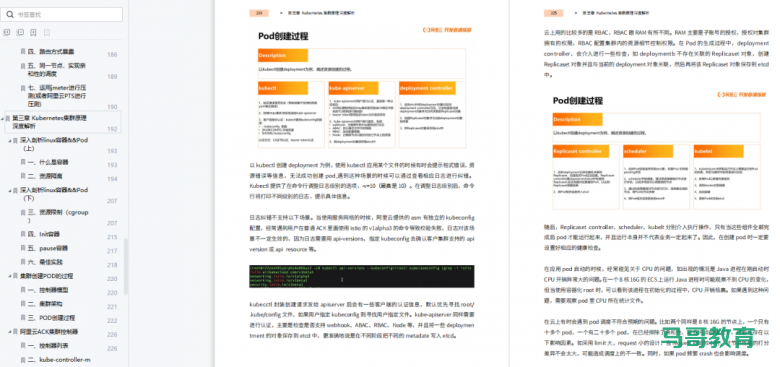Open bookmark 六、最佳实践

pyautogui.click(x=45, y=262)
